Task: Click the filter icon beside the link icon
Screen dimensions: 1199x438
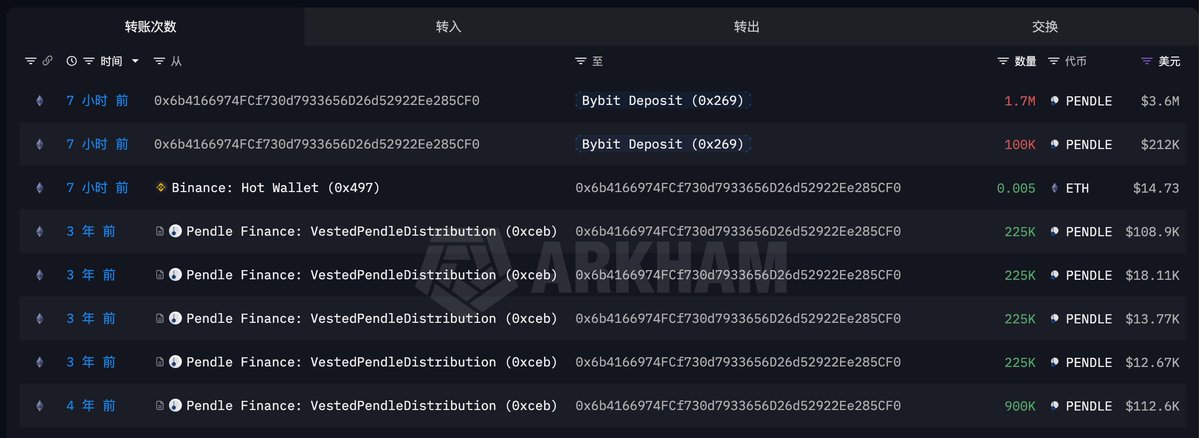Action: click(x=30, y=62)
